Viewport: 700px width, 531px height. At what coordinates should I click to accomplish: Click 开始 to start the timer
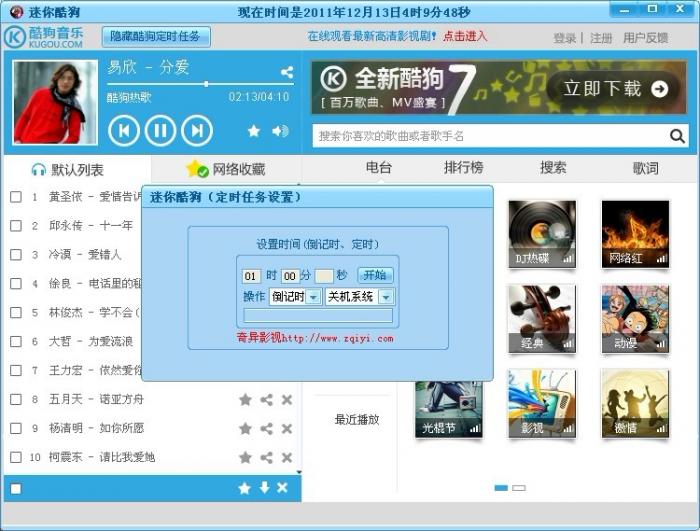375,275
